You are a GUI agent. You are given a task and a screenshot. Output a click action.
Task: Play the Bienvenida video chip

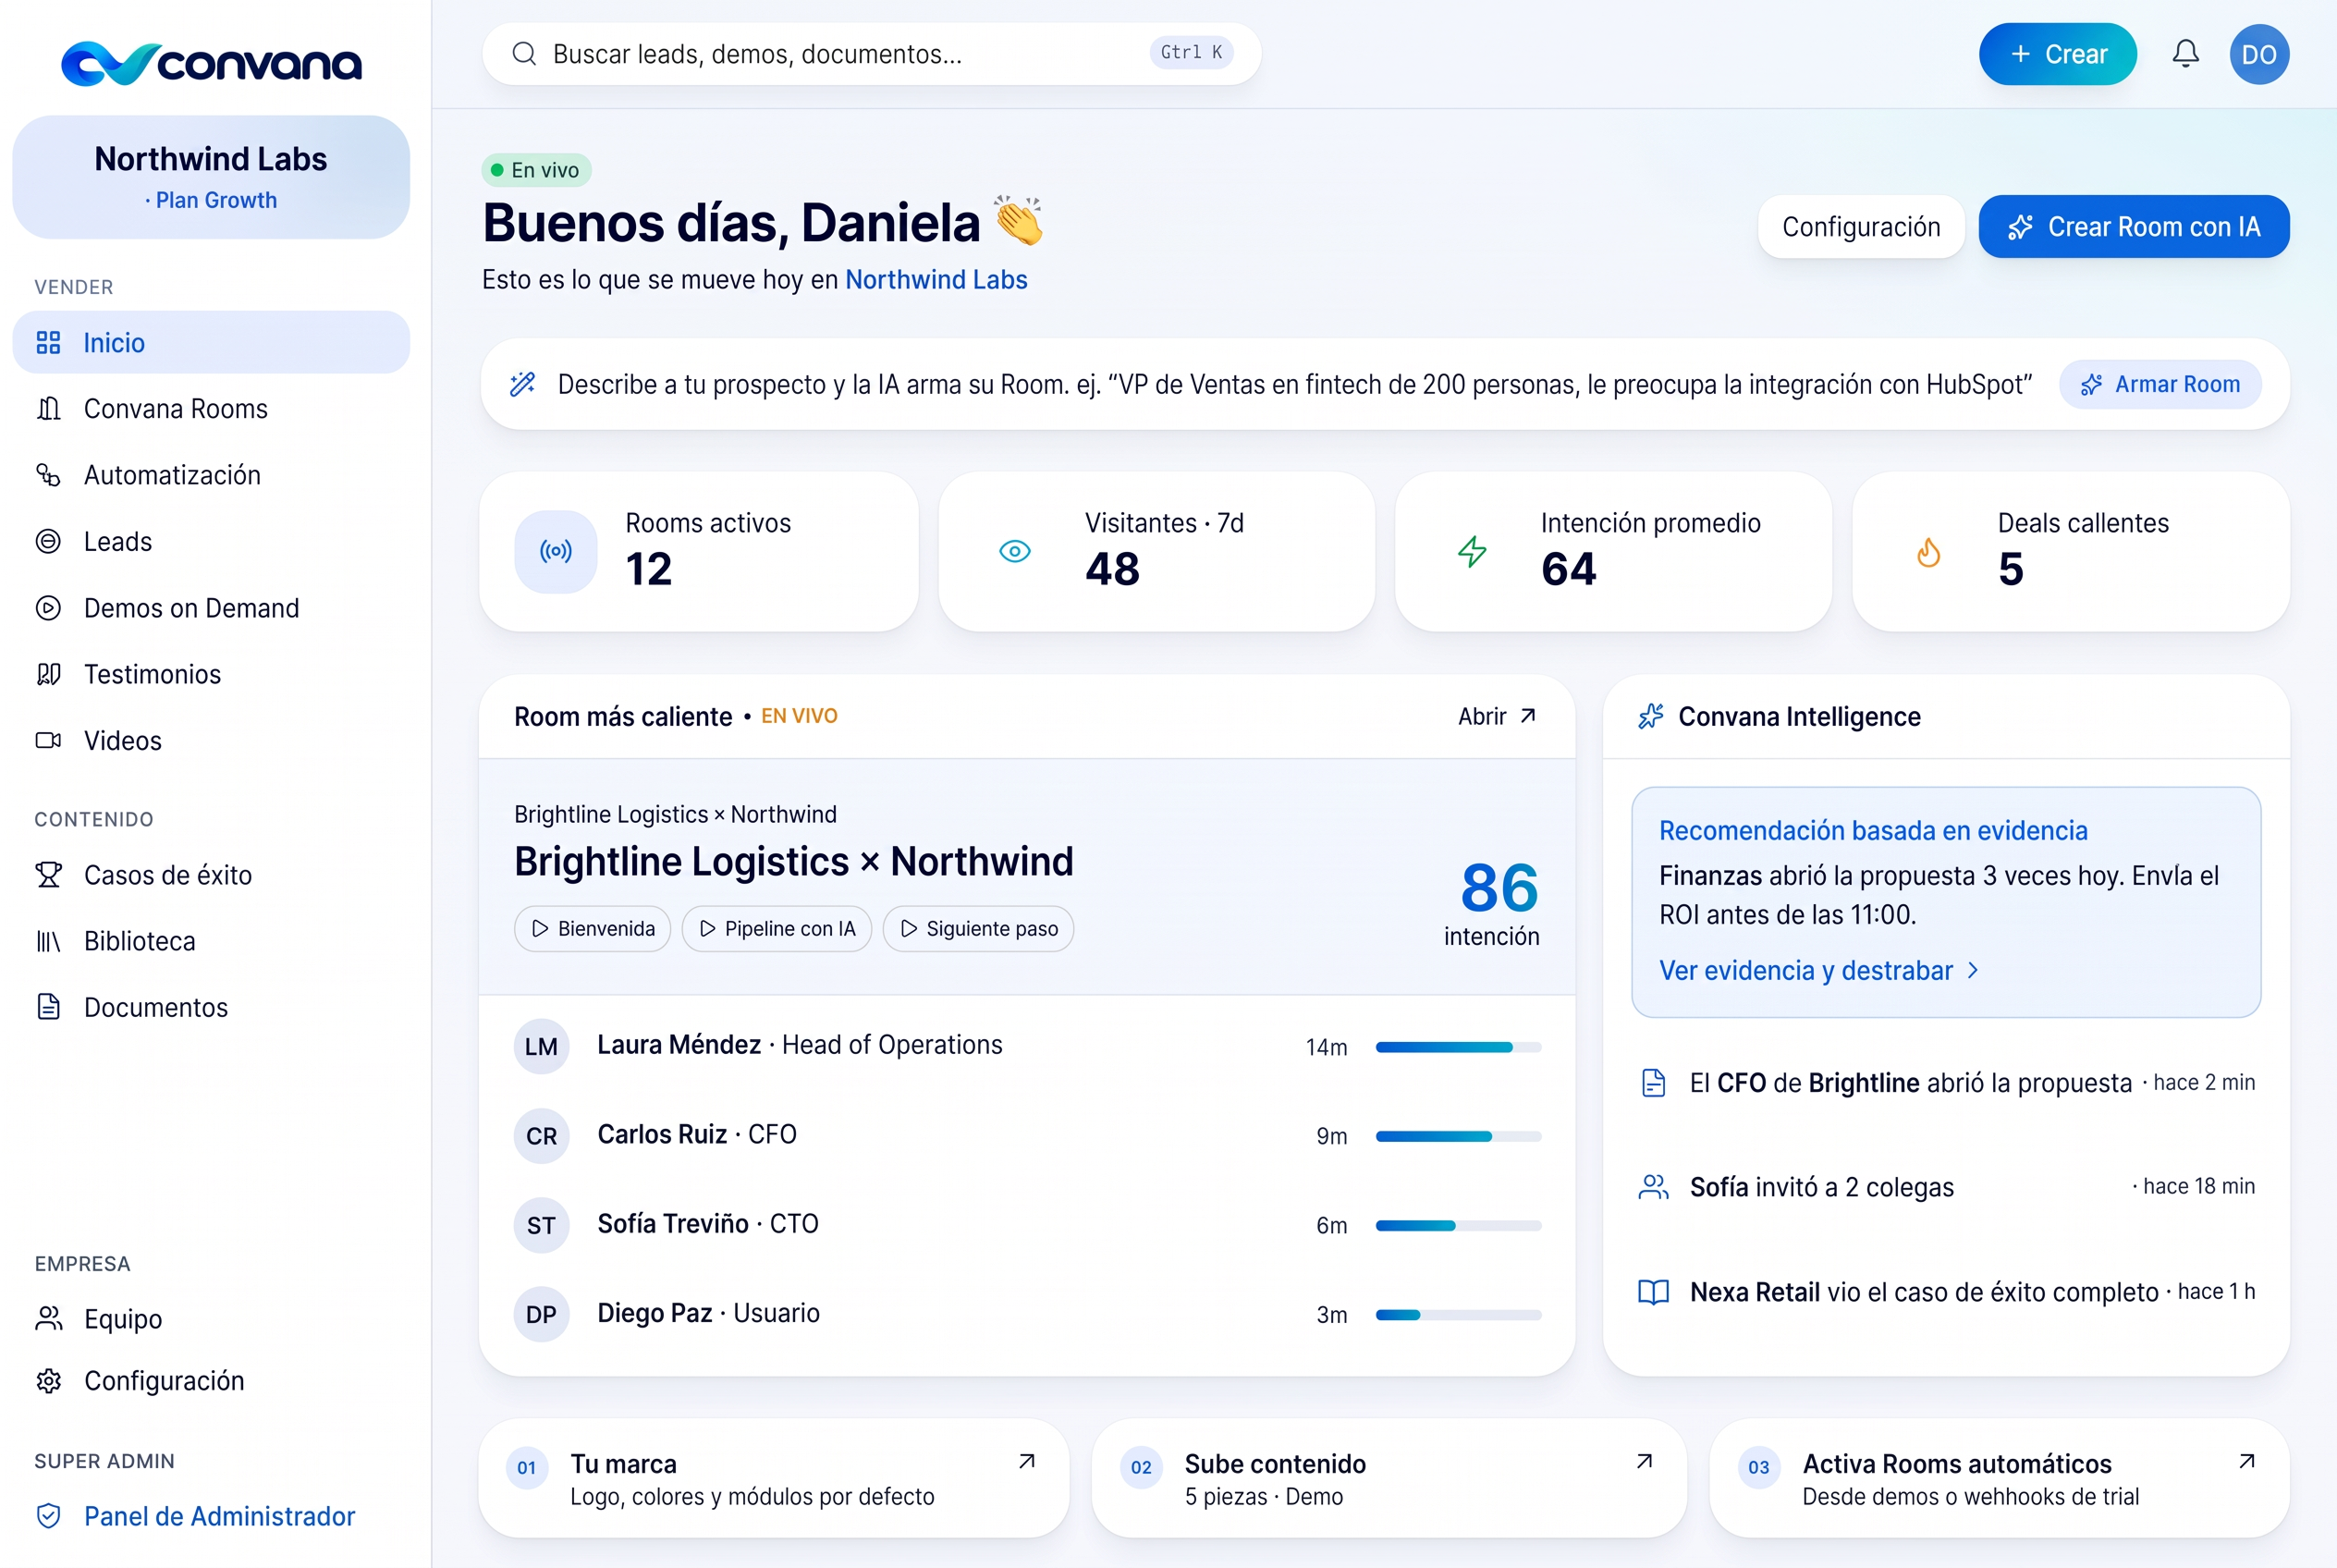592,929
